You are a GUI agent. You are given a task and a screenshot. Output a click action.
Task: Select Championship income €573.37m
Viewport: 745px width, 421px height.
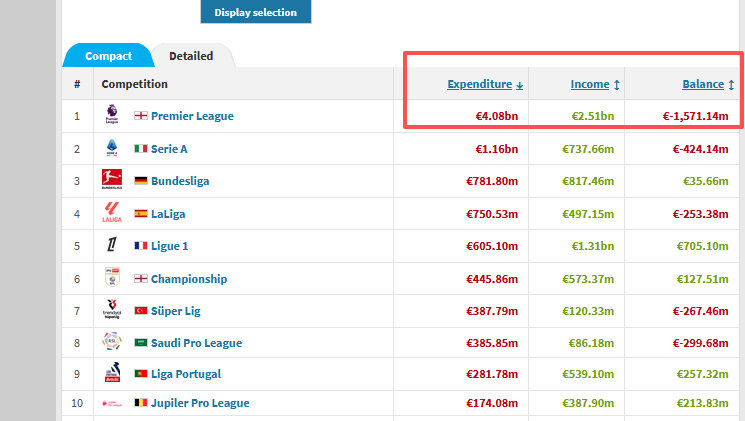point(588,279)
